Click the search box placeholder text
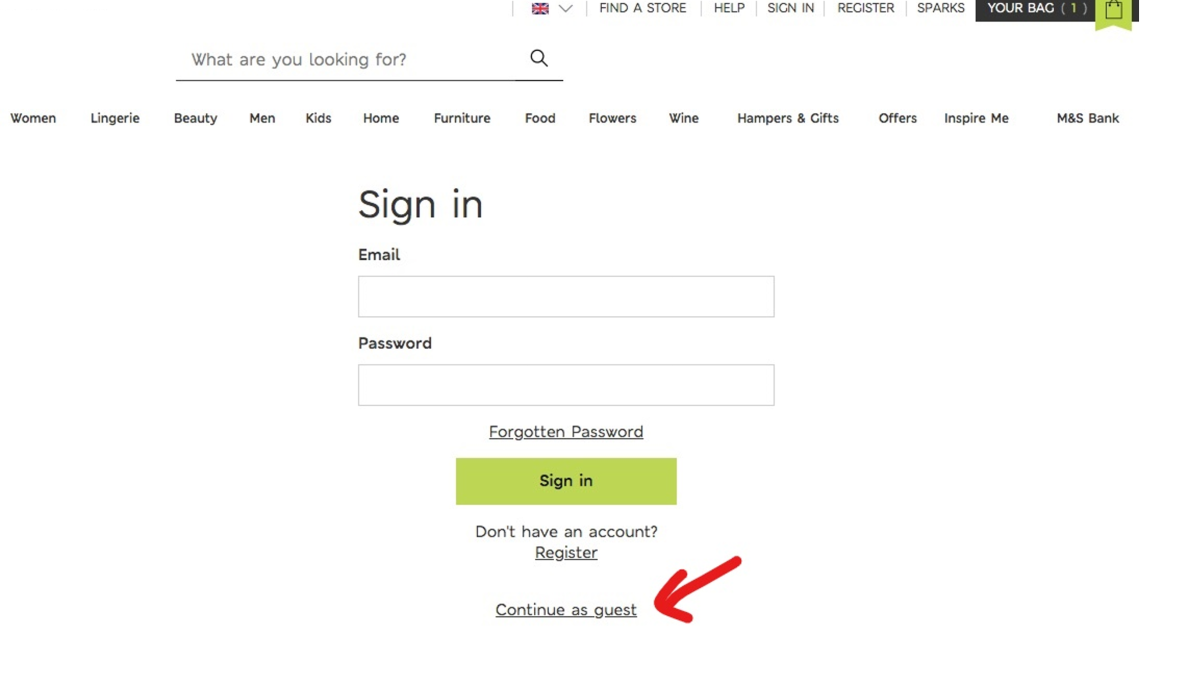This screenshot has width=1200, height=687. click(x=299, y=60)
